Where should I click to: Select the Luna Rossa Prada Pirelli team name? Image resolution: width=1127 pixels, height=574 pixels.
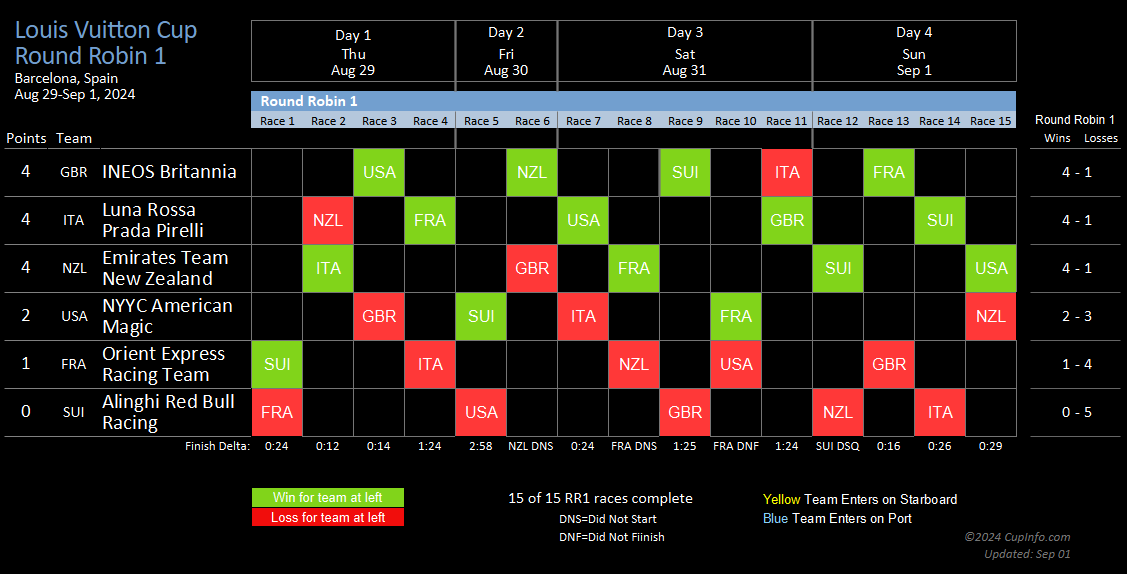click(x=153, y=220)
